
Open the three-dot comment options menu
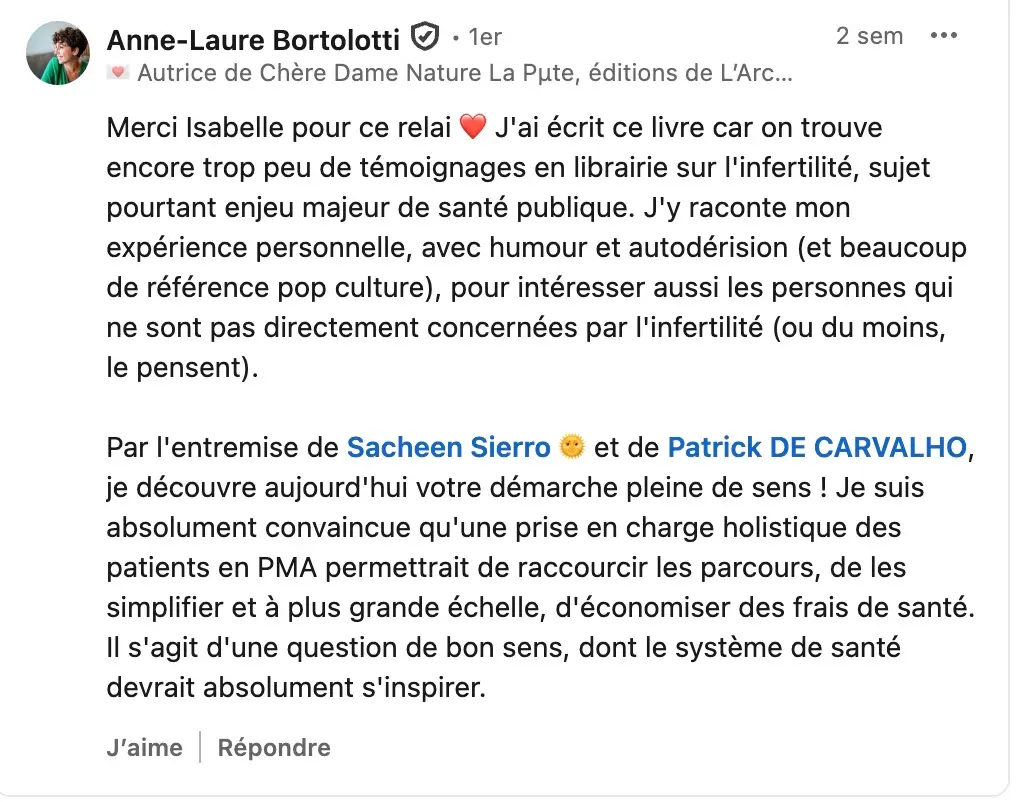(x=944, y=37)
